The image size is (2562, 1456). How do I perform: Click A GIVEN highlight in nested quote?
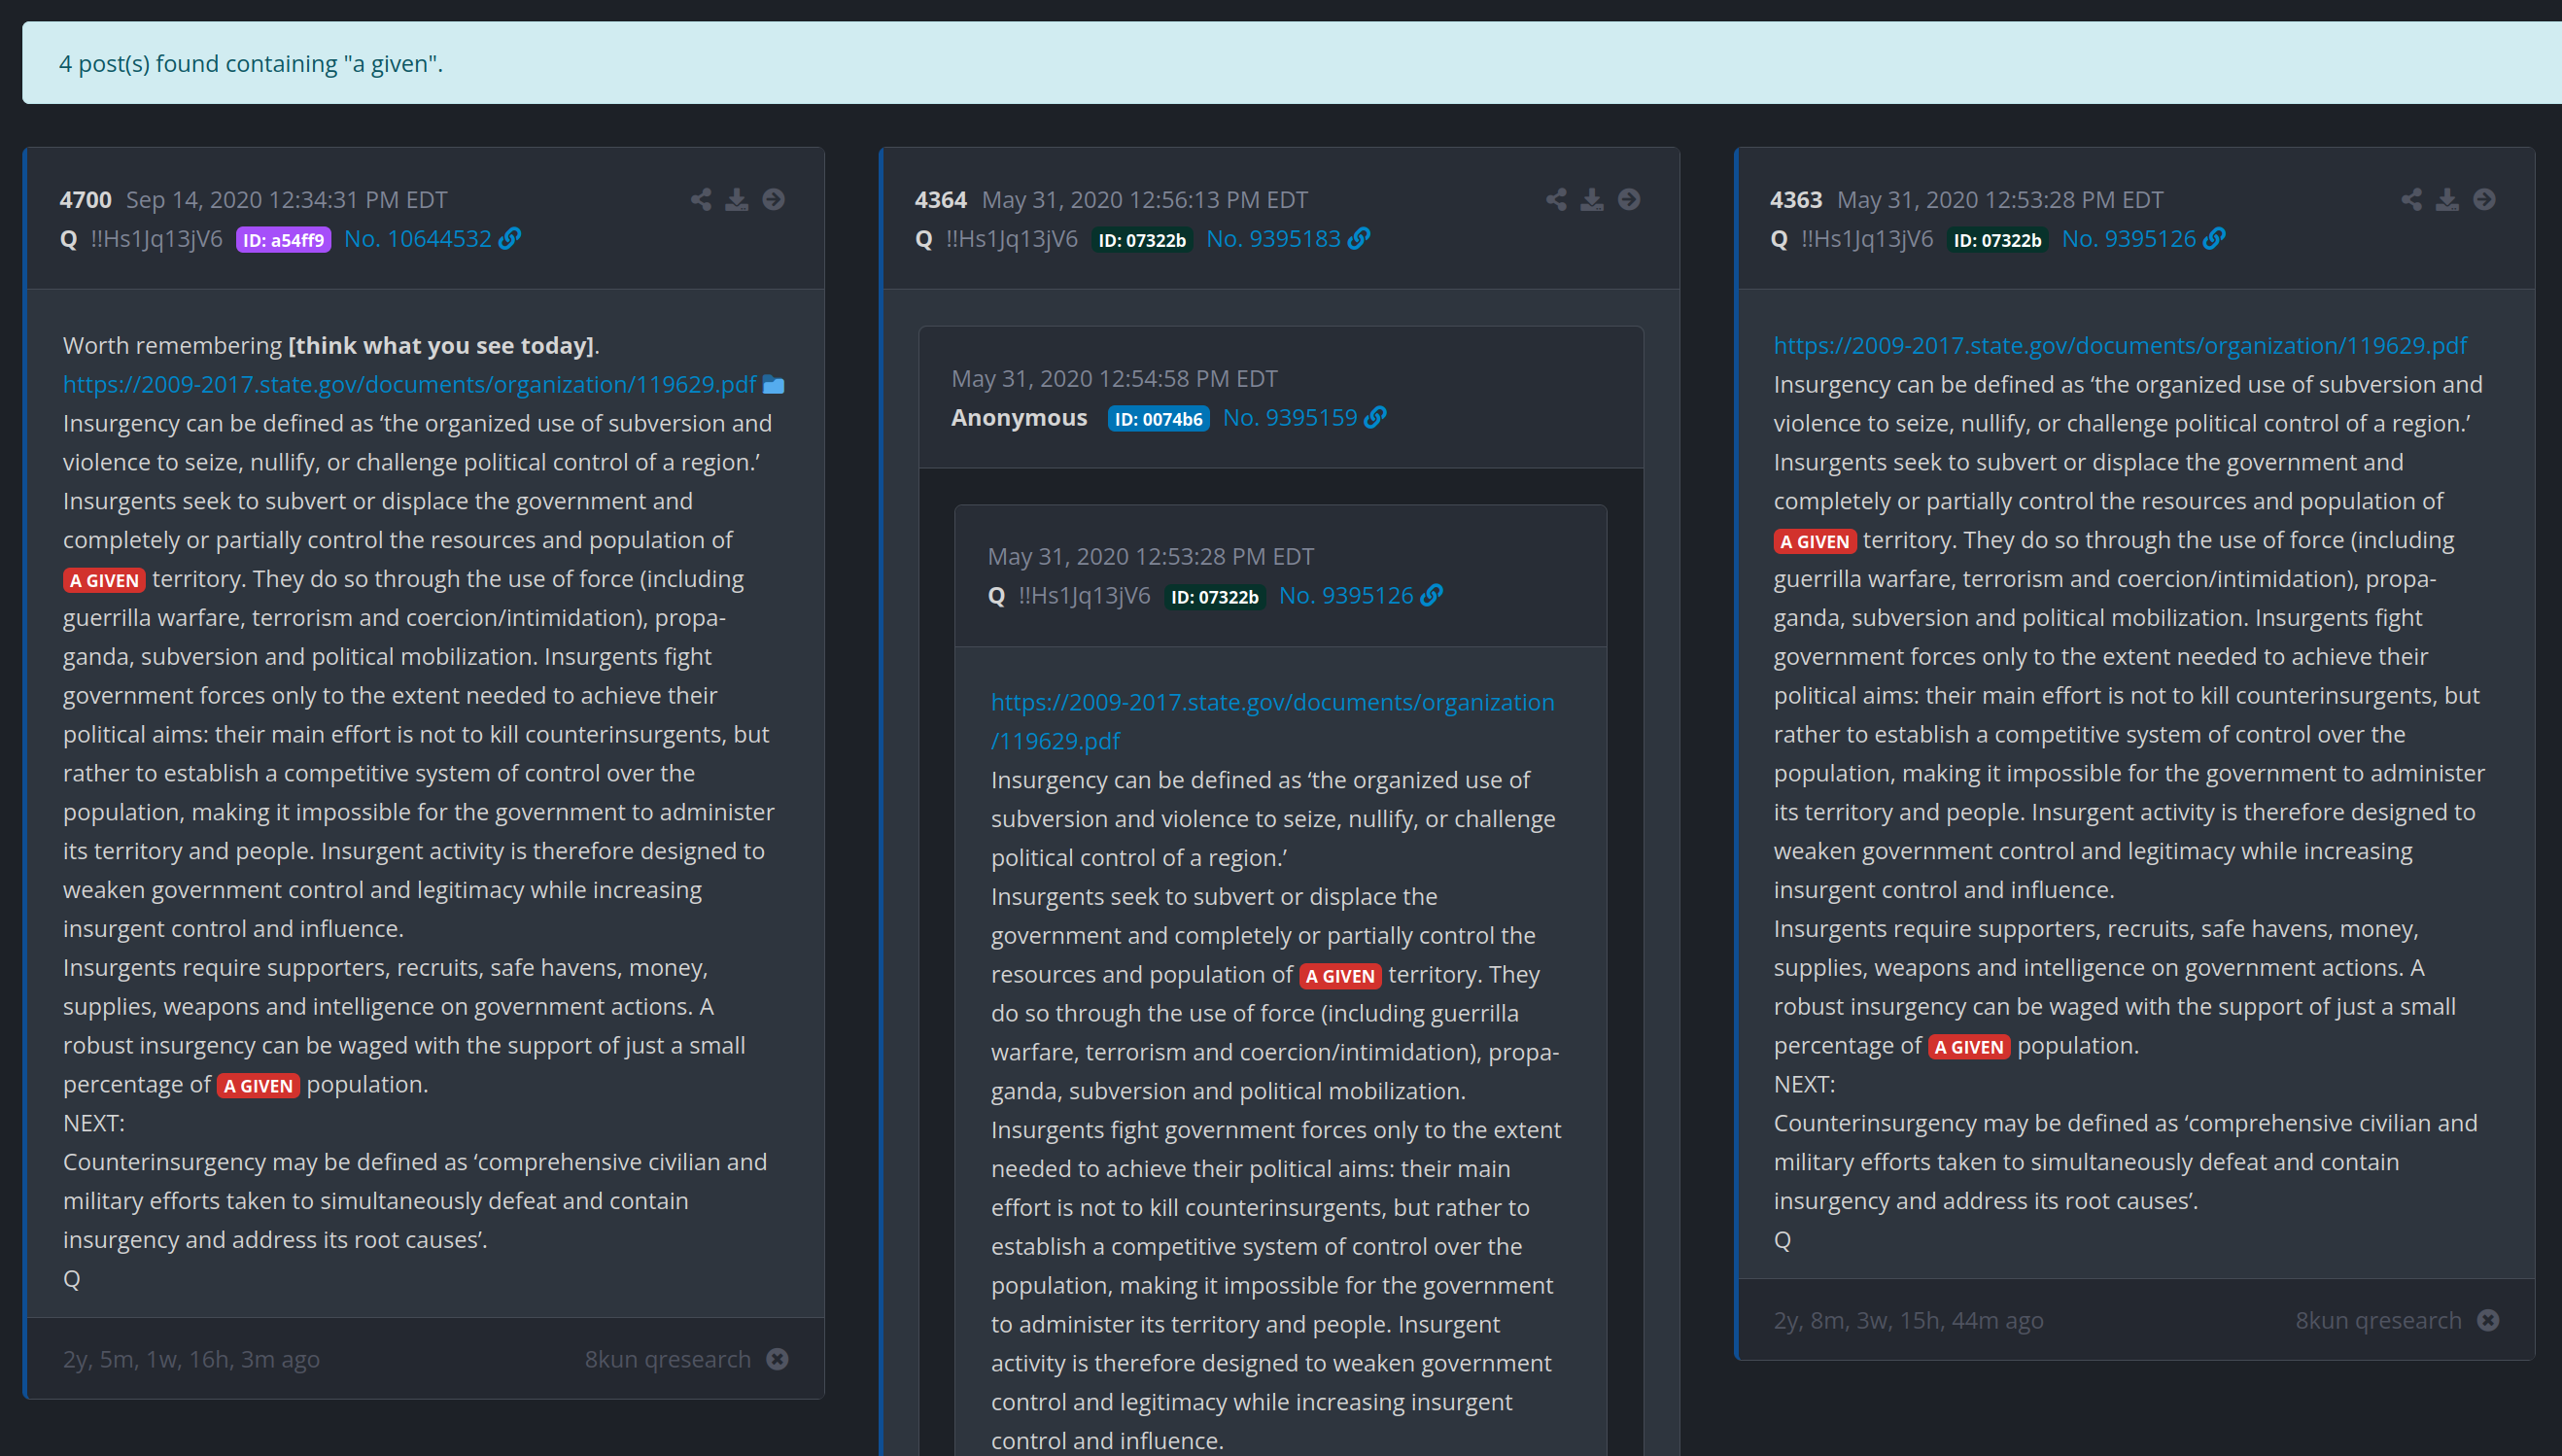pyautogui.click(x=1340, y=976)
